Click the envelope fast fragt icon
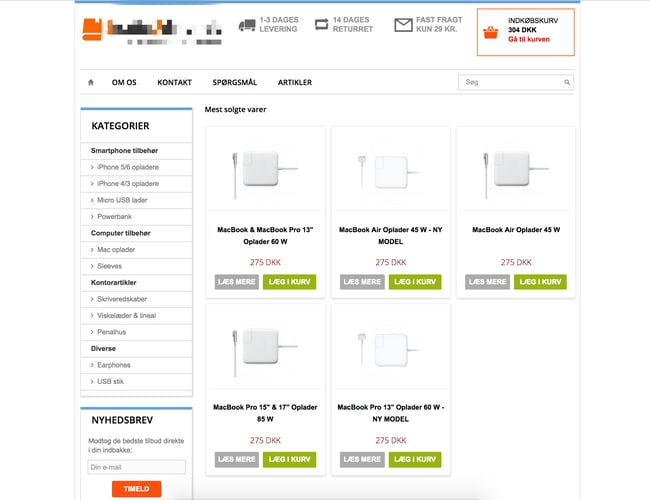 (403, 25)
